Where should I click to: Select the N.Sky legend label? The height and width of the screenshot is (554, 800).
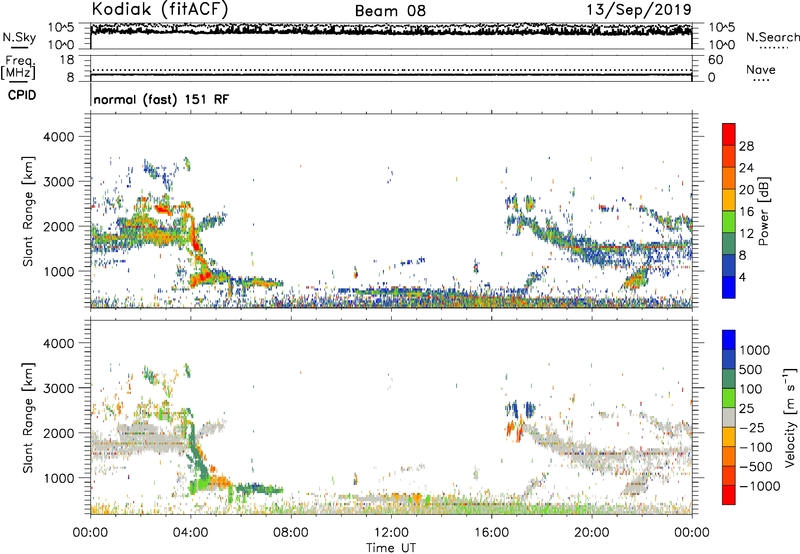point(19,37)
